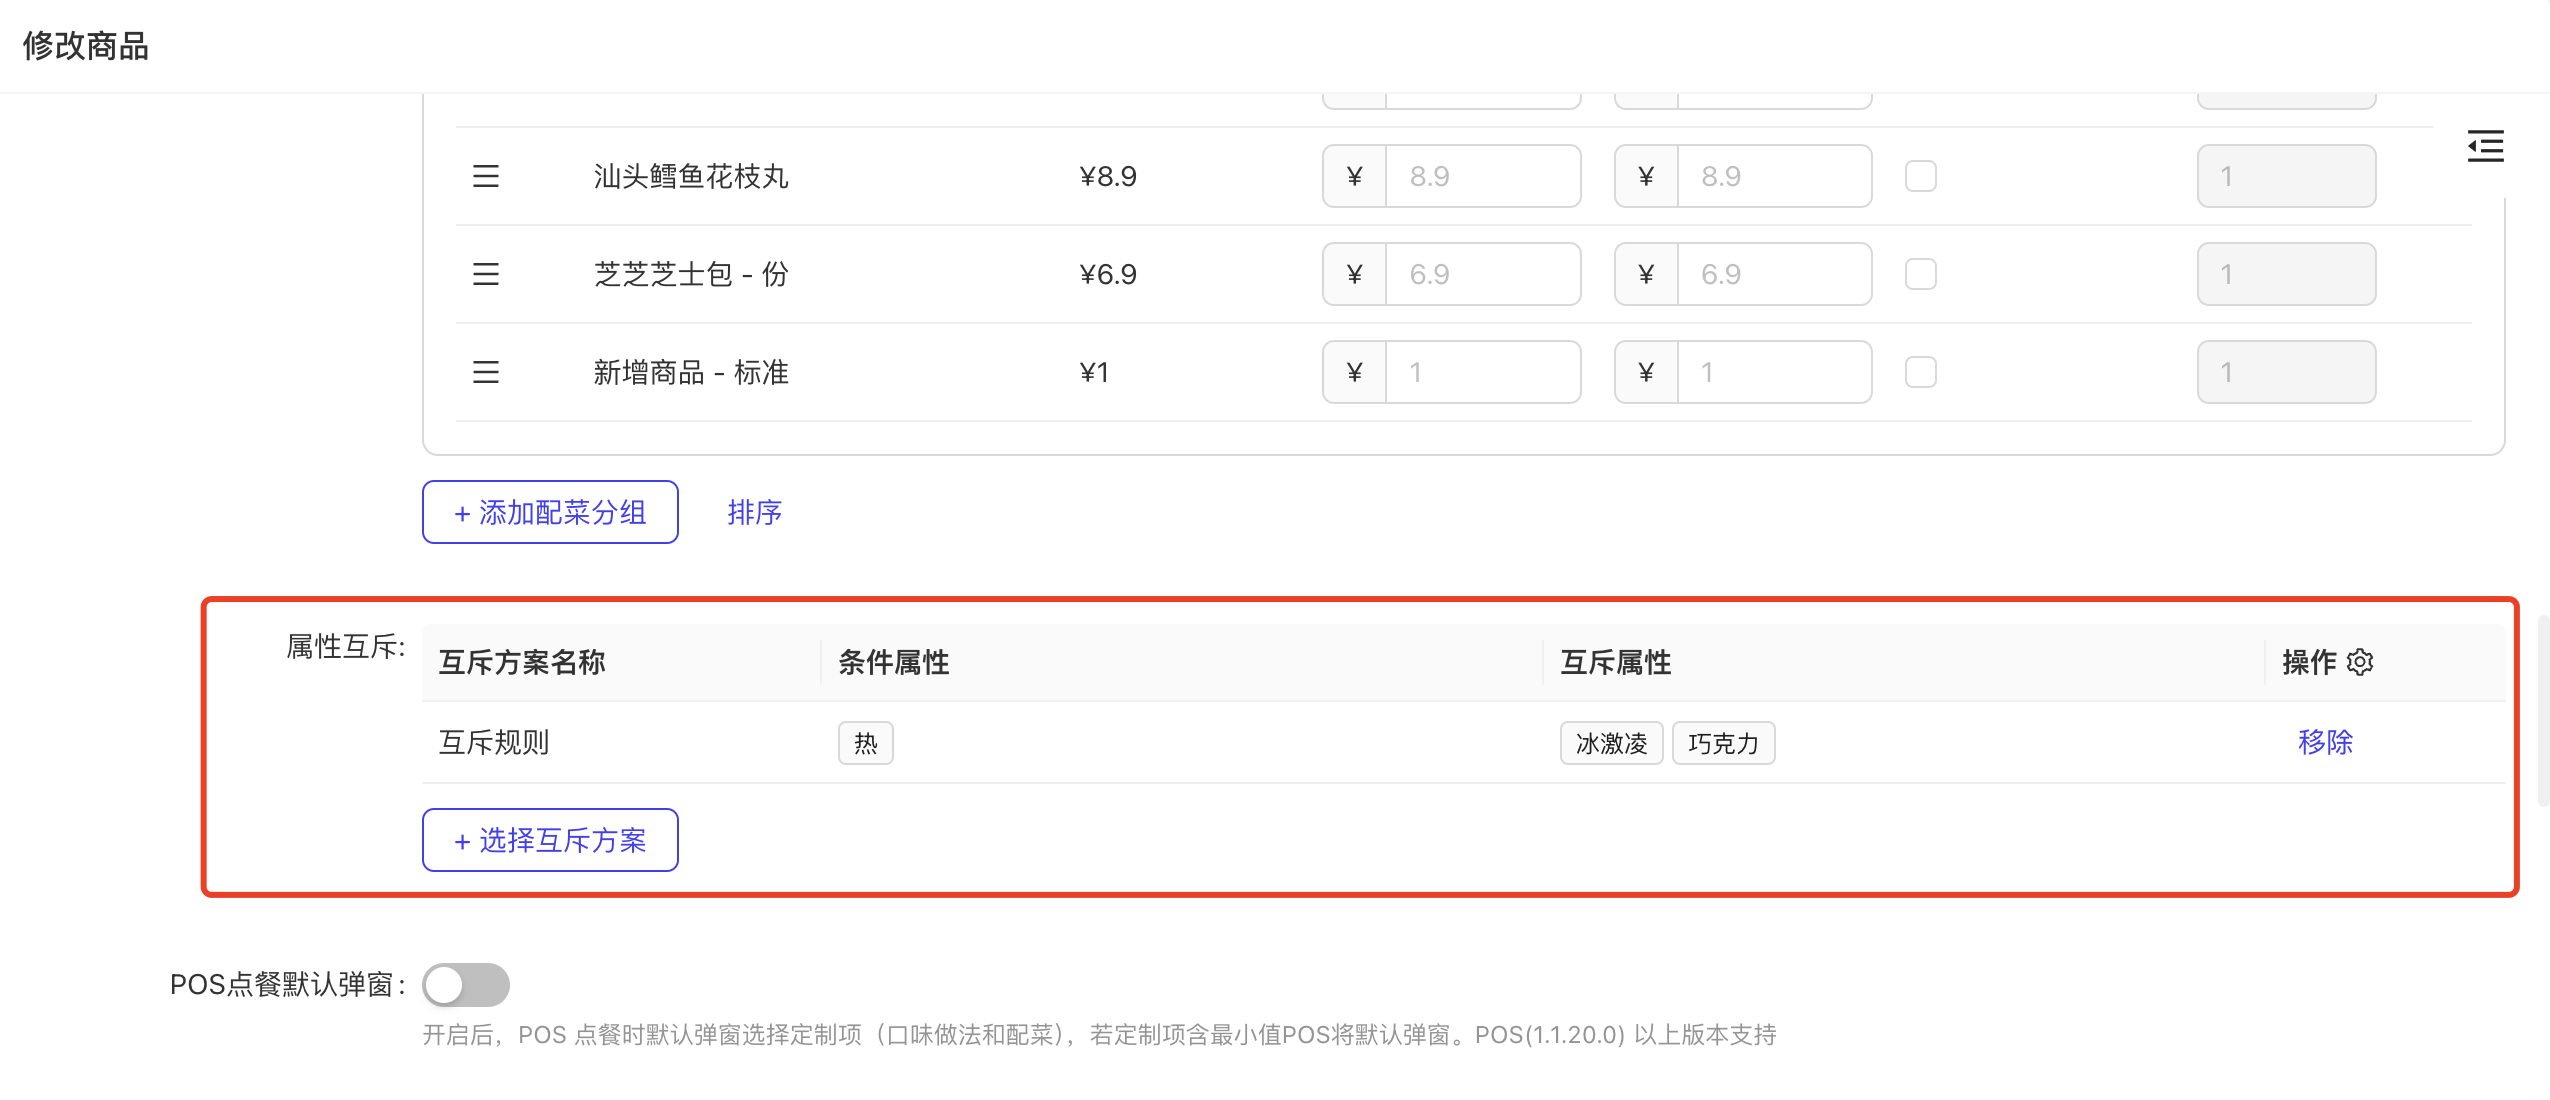Click first price field of 汕头鳕鱼花枝丸 row

point(1482,176)
